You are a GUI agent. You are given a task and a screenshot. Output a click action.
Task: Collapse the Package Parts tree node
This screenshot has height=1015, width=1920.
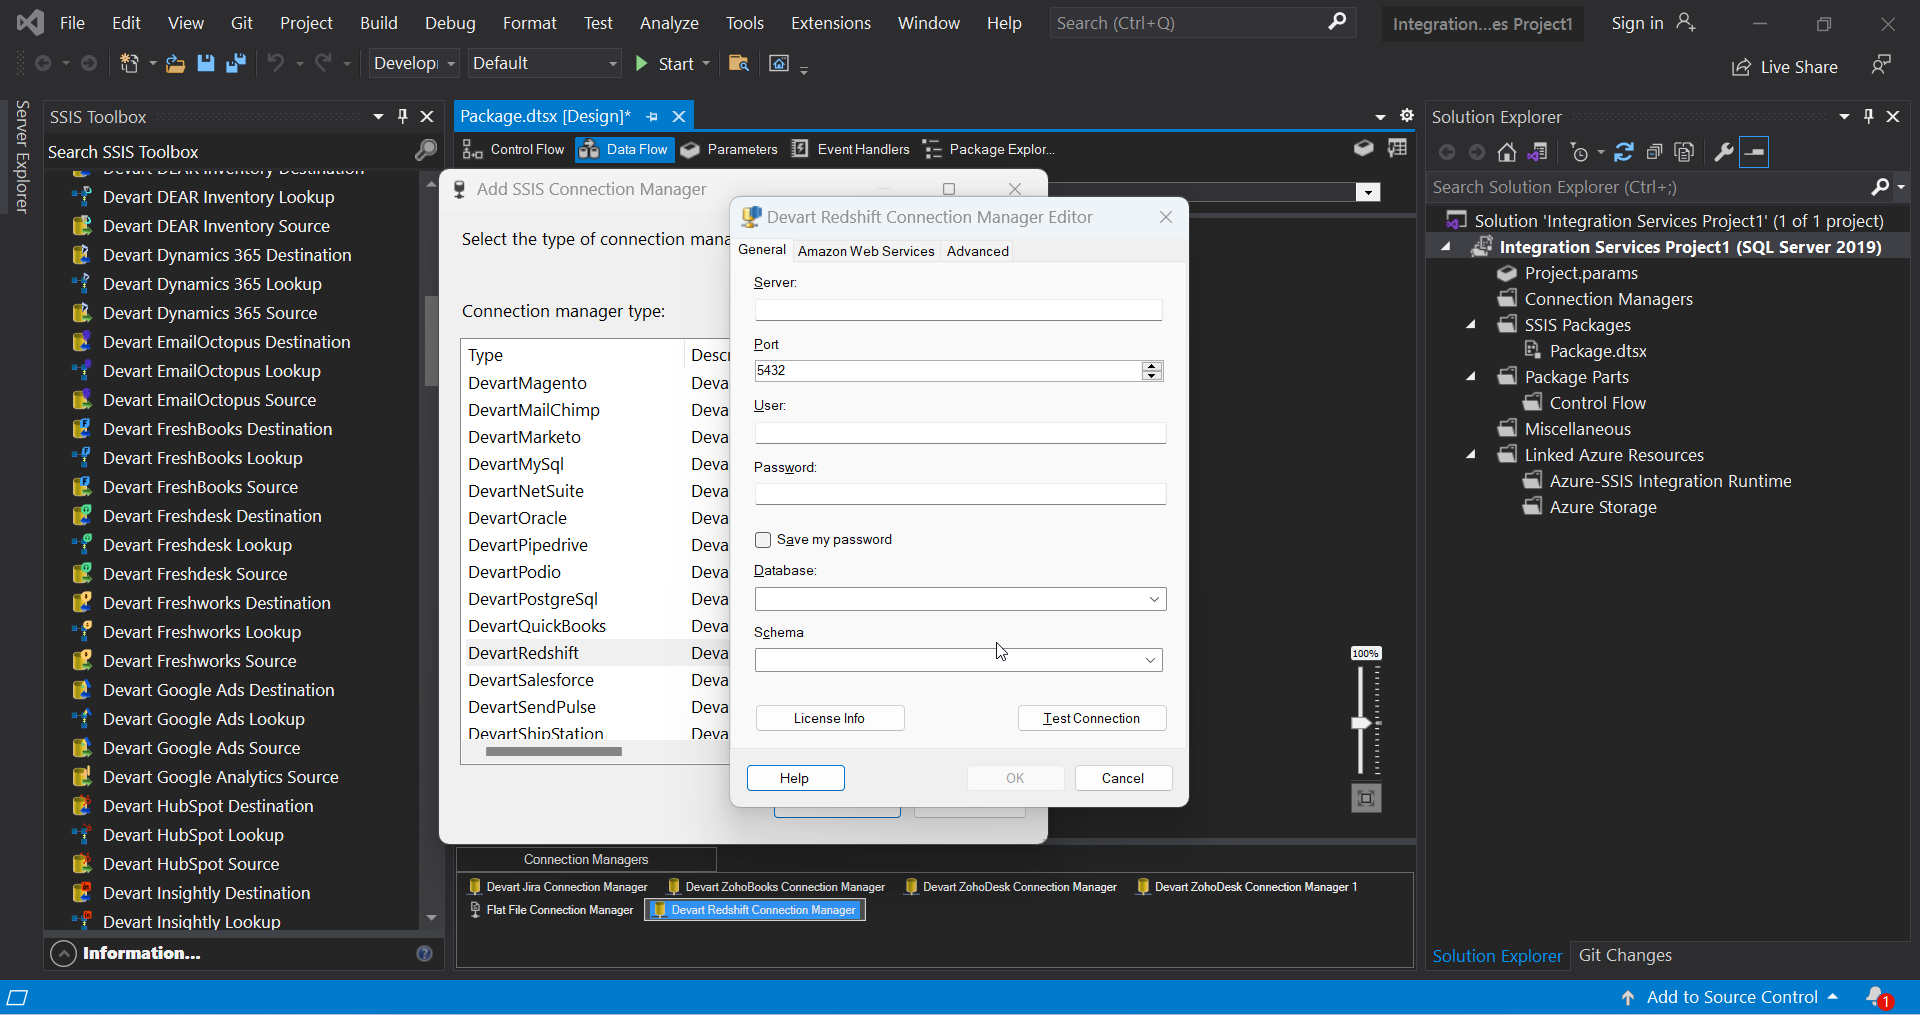pos(1471,377)
